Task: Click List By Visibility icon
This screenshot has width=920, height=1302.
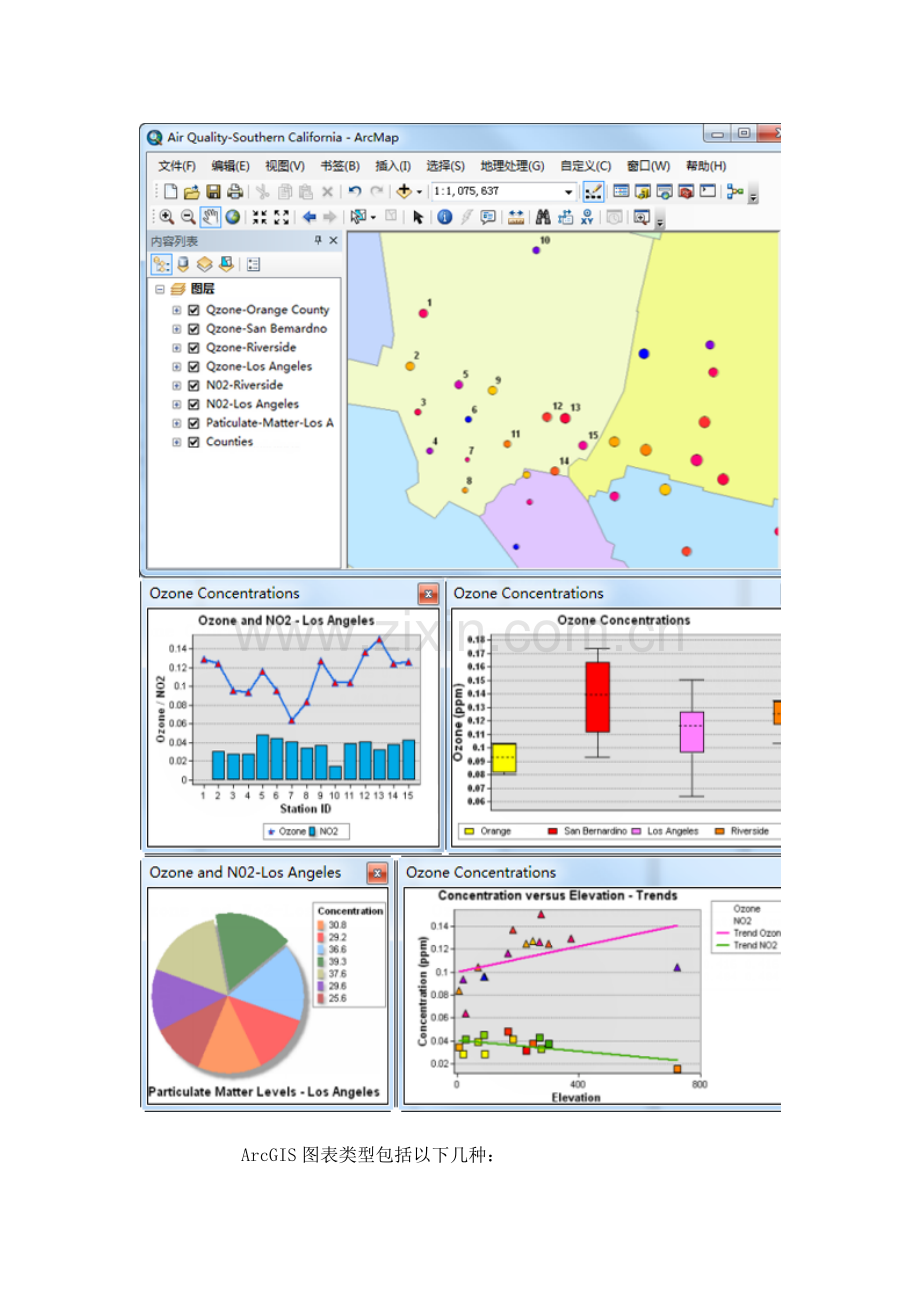Action: [204, 265]
